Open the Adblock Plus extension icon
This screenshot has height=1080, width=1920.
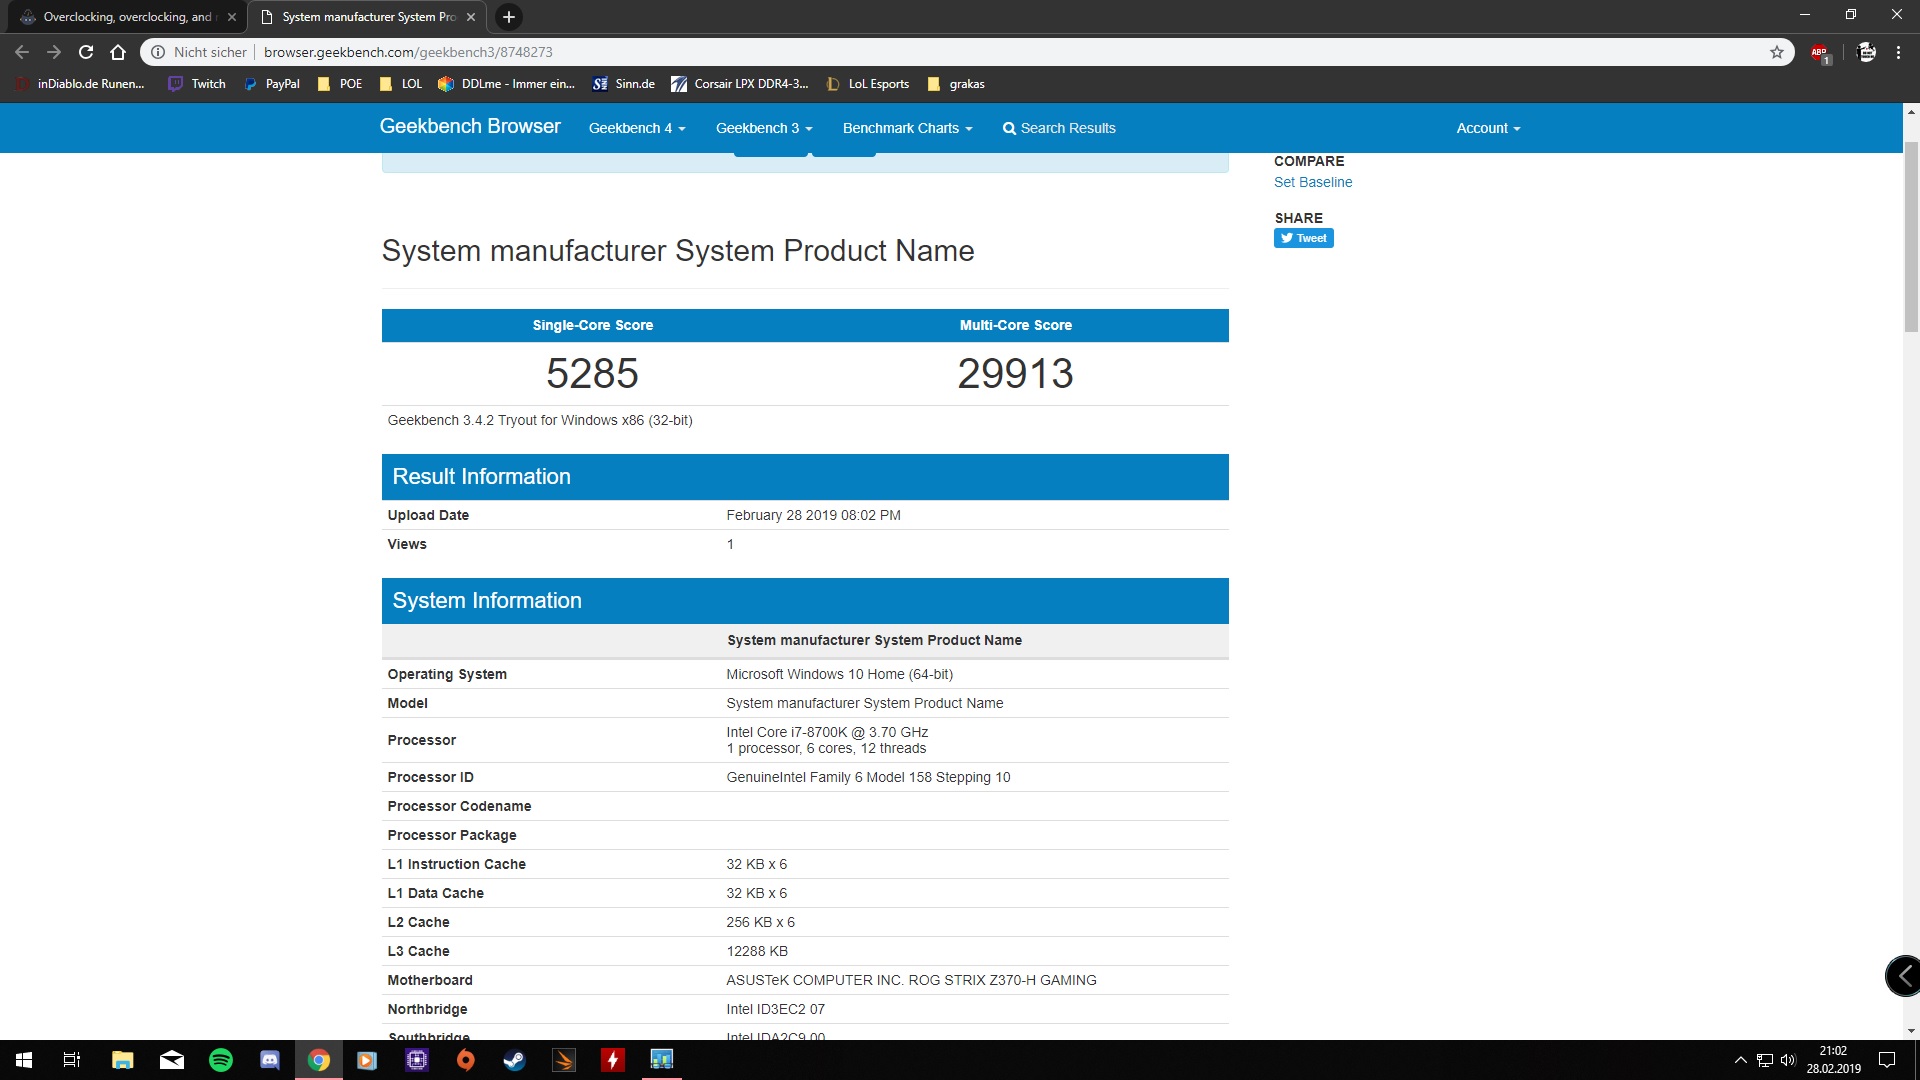pos(1820,53)
